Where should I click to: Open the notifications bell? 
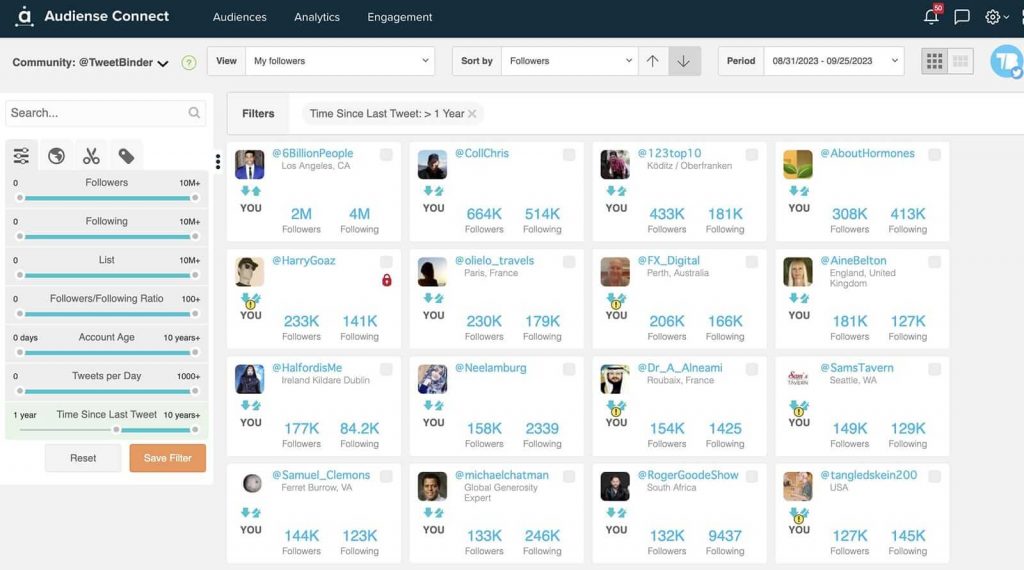[931, 16]
